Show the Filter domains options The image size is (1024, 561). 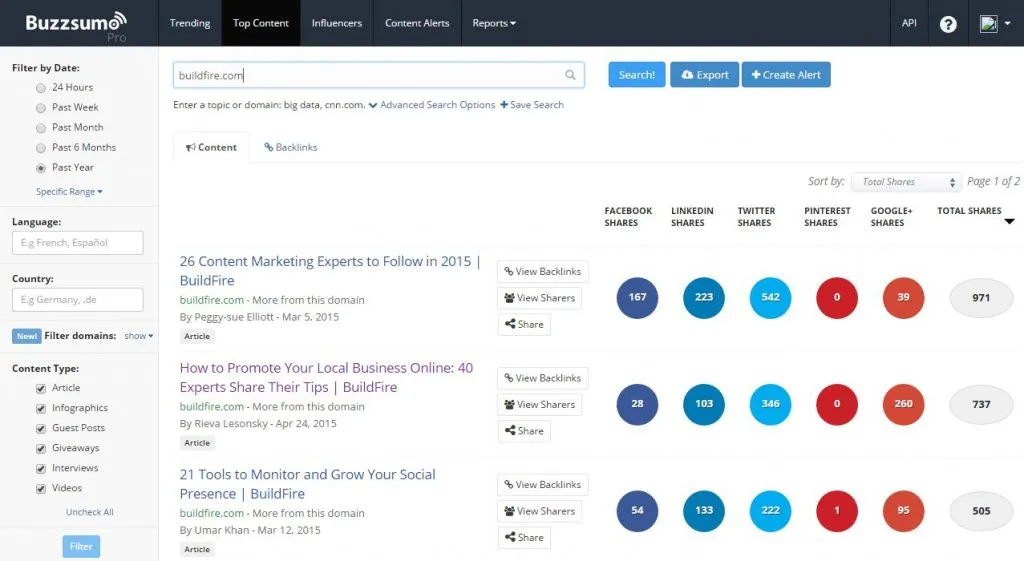pos(138,336)
